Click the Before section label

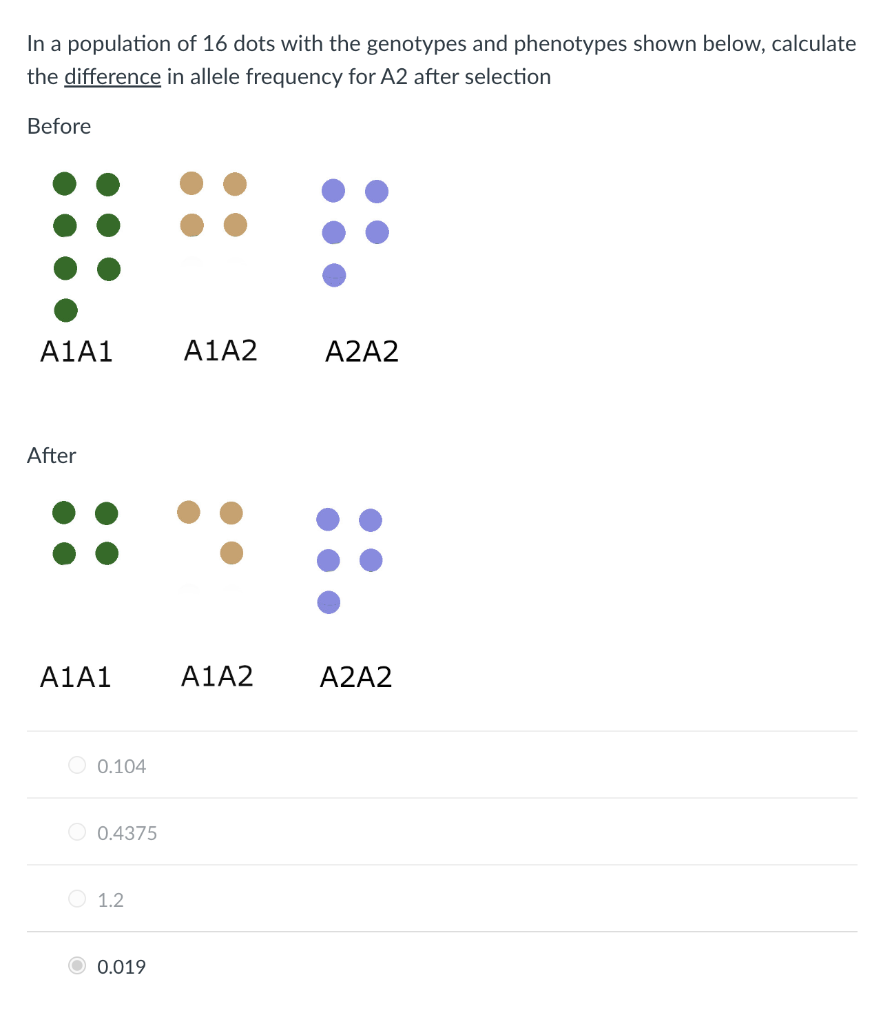(x=58, y=126)
